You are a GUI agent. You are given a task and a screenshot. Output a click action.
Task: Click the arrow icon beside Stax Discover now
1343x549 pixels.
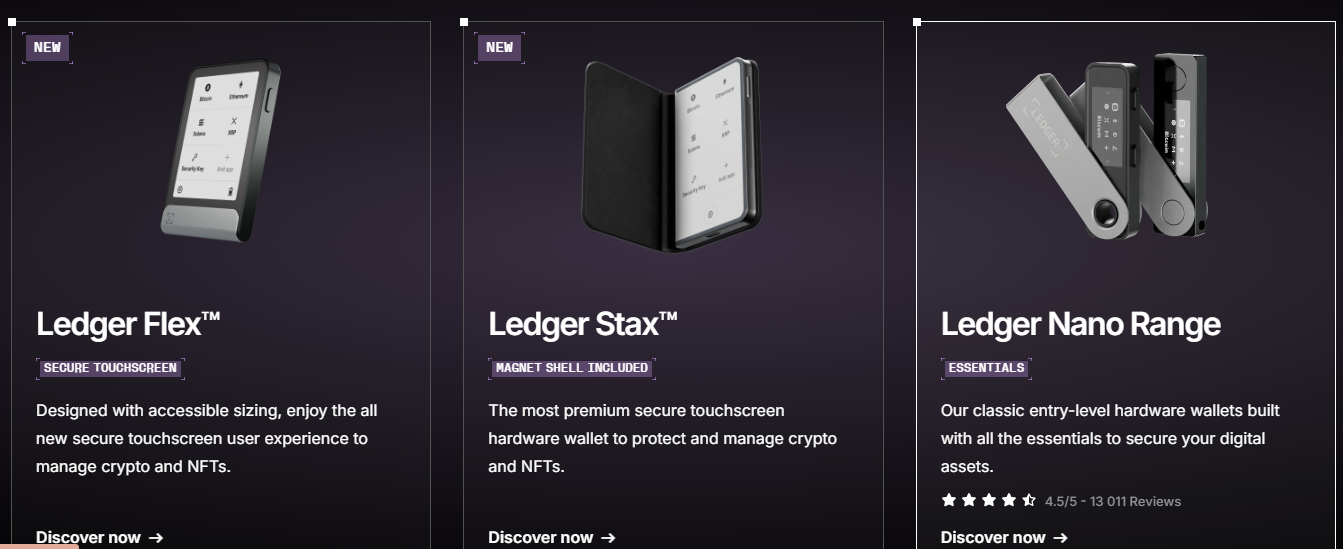pyautogui.click(x=608, y=537)
